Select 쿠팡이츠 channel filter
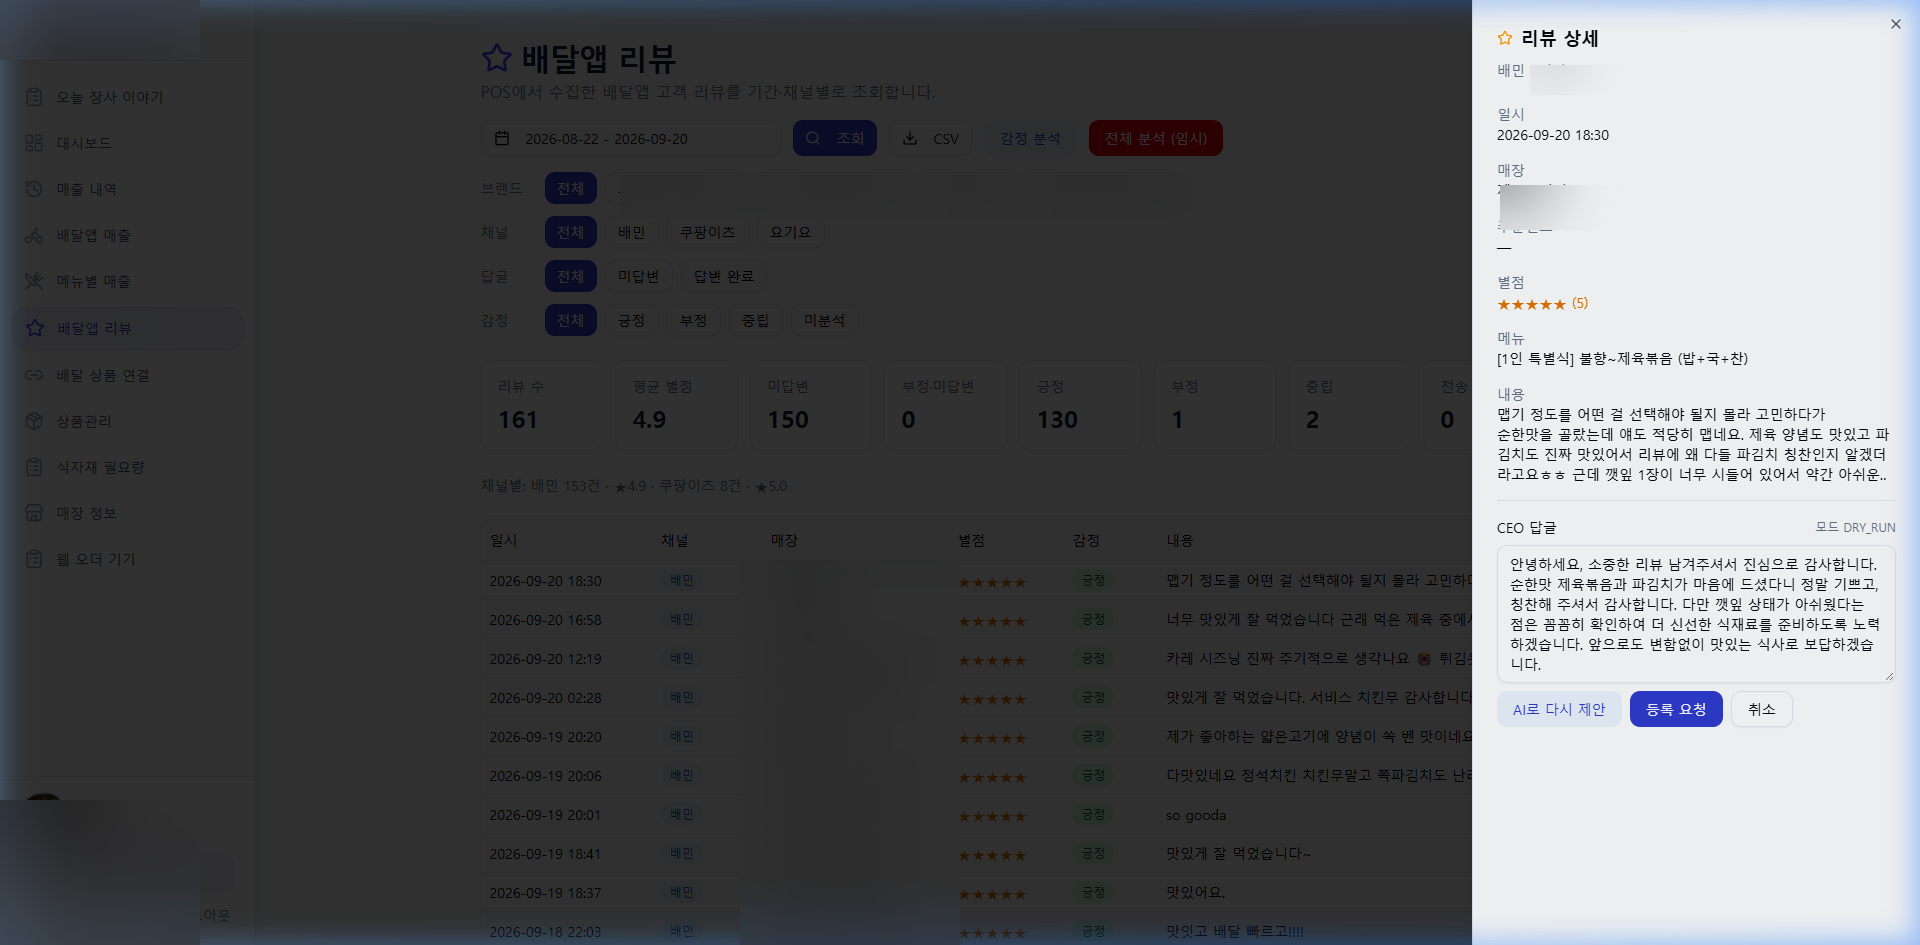This screenshot has width=1920, height=945. [x=707, y=232]
